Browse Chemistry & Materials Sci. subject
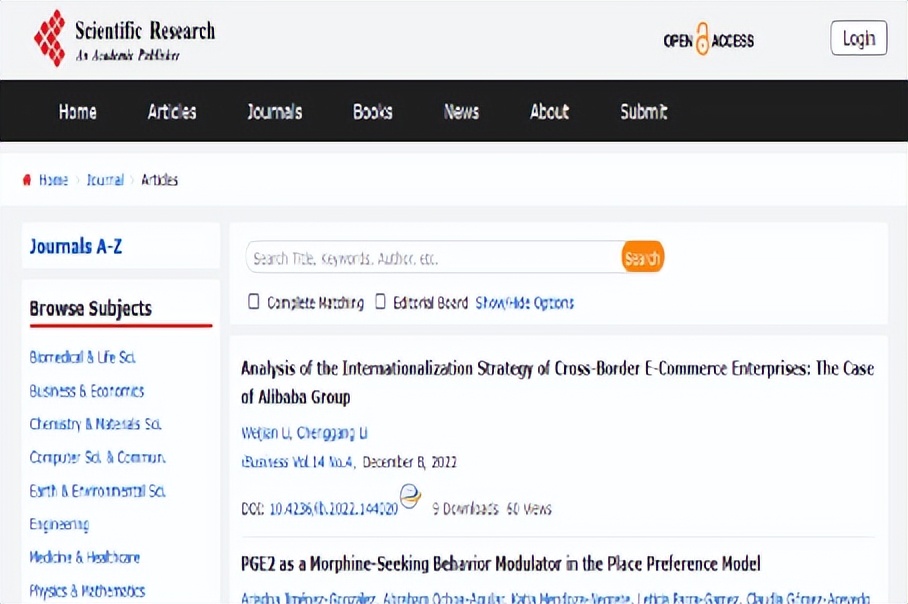Viewport: 908px width, 604px height. (96, 424)
